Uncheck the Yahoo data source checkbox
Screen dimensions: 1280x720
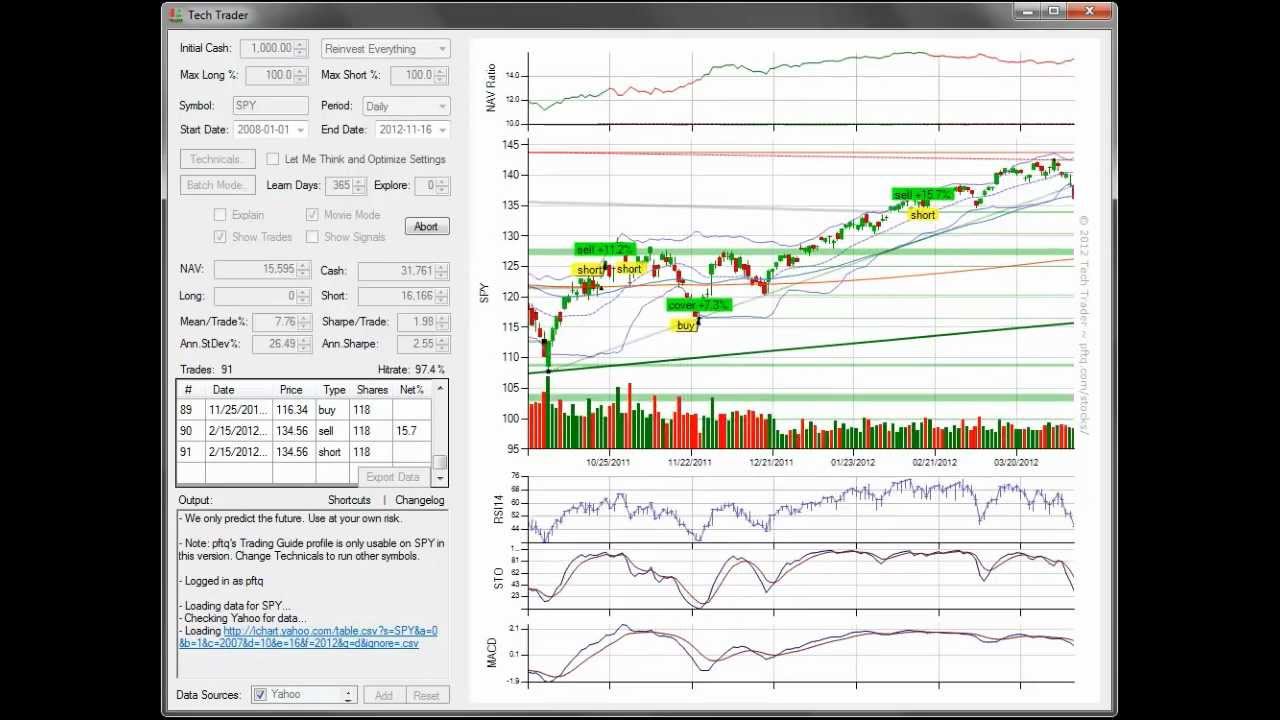pos(260,695)
